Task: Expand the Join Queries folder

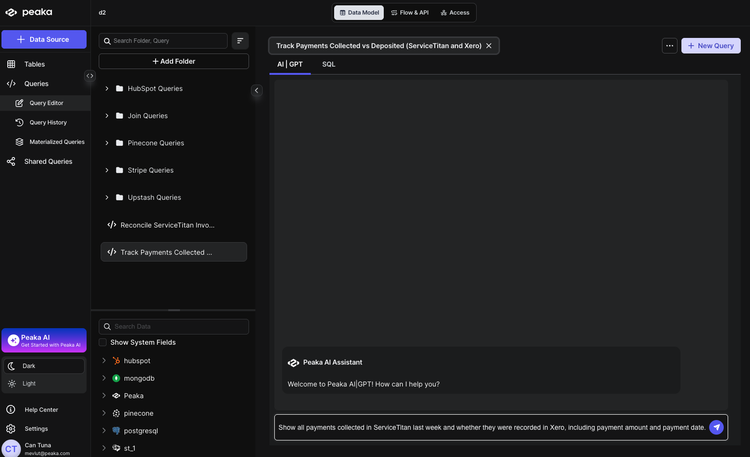Action: (107, 116)
